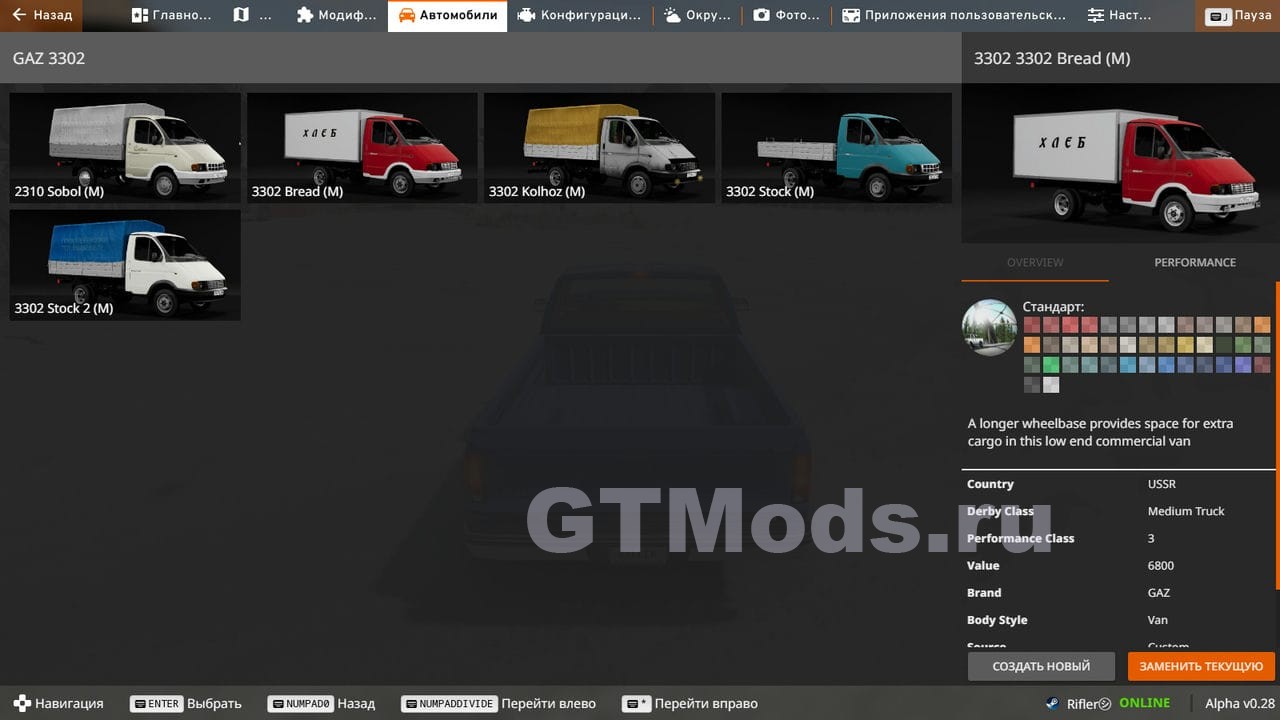Click the Country value USSR

coord(1162,484)
